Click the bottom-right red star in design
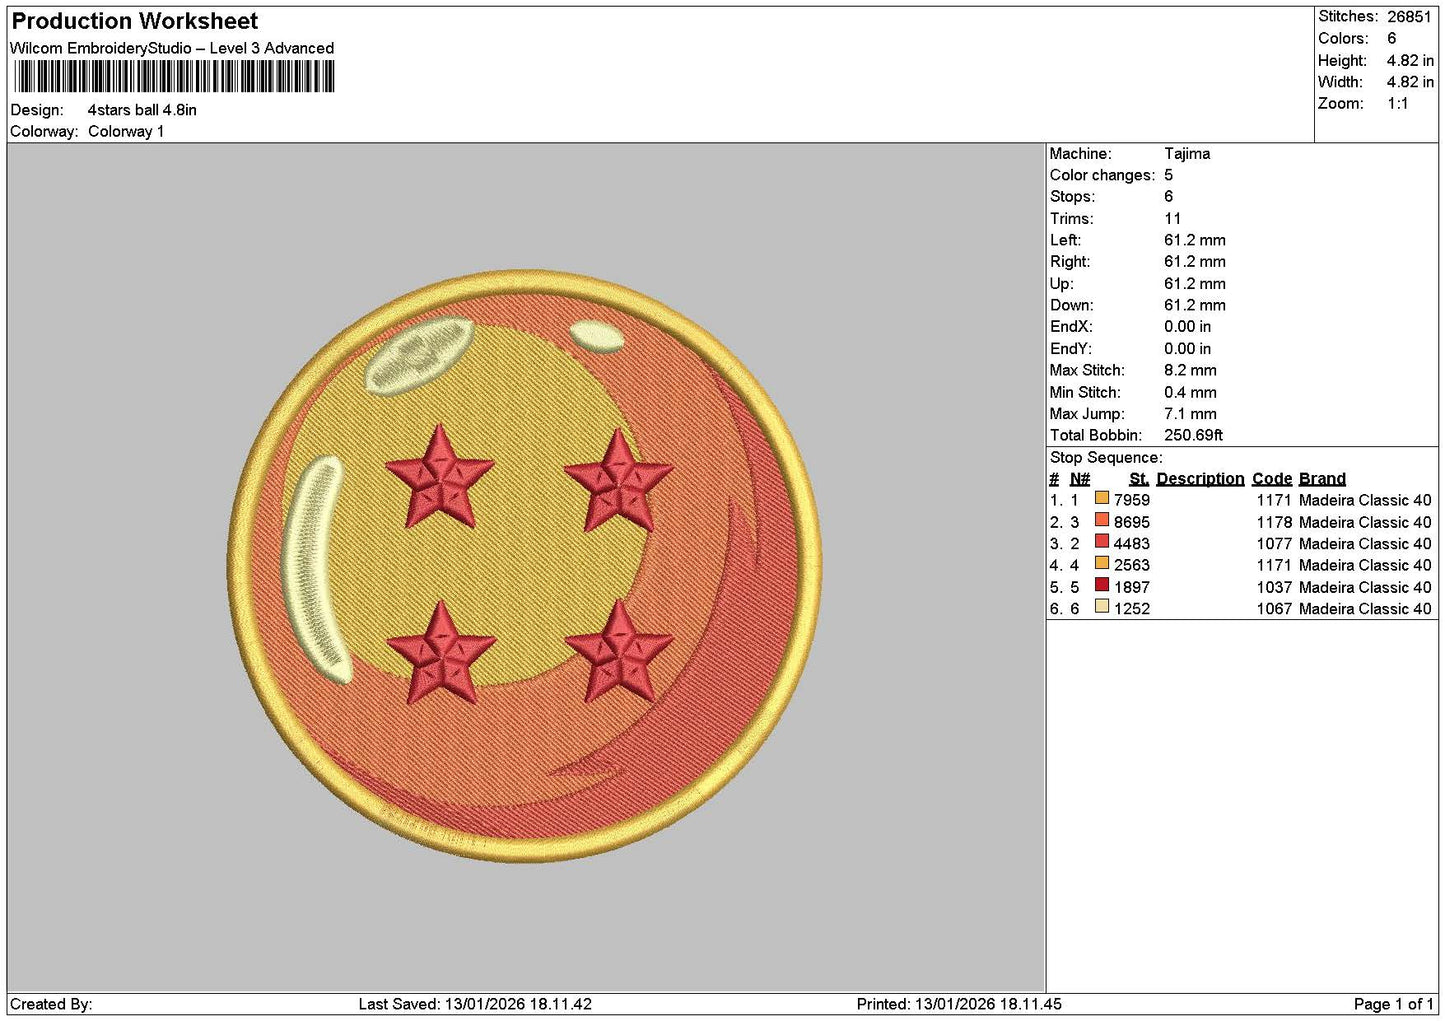1445x1021 pixels. [618, 652]
